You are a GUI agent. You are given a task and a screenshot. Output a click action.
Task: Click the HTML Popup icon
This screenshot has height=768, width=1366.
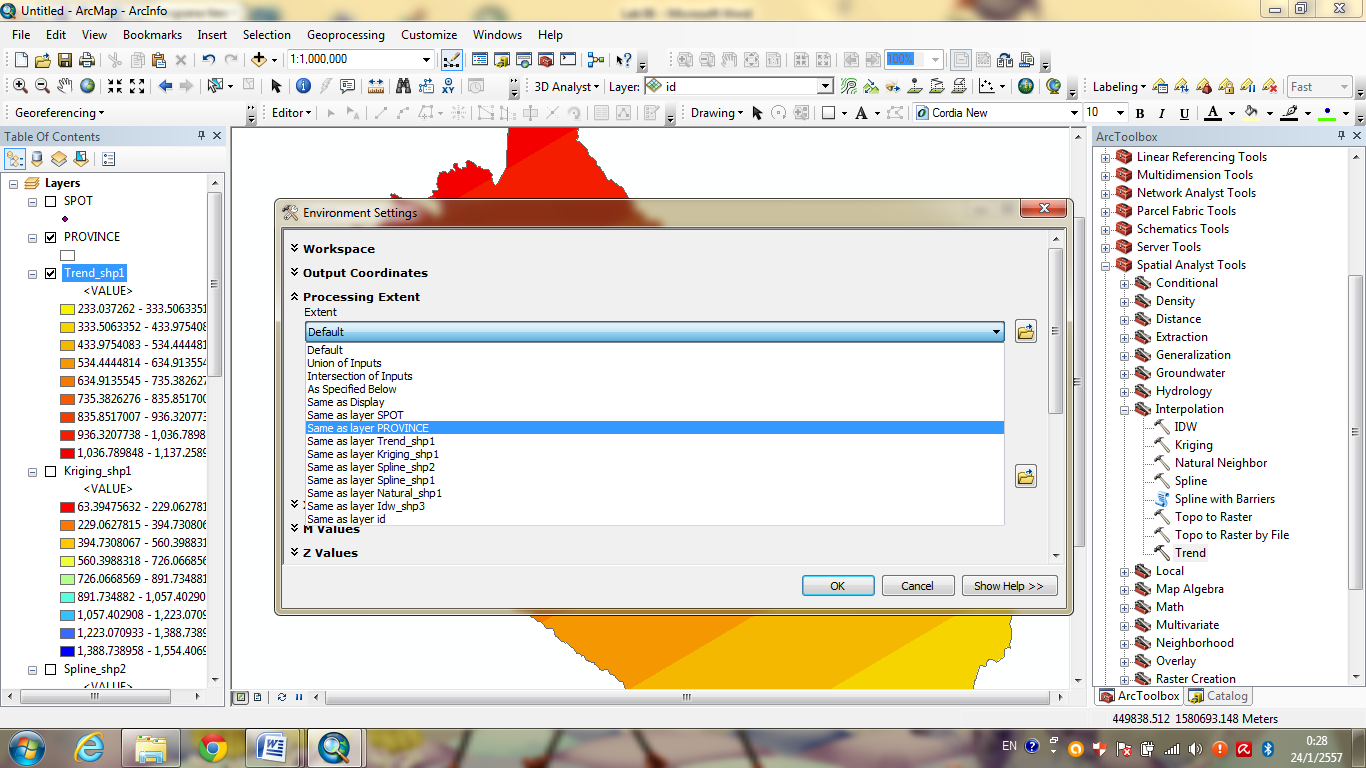click(347, 86)
